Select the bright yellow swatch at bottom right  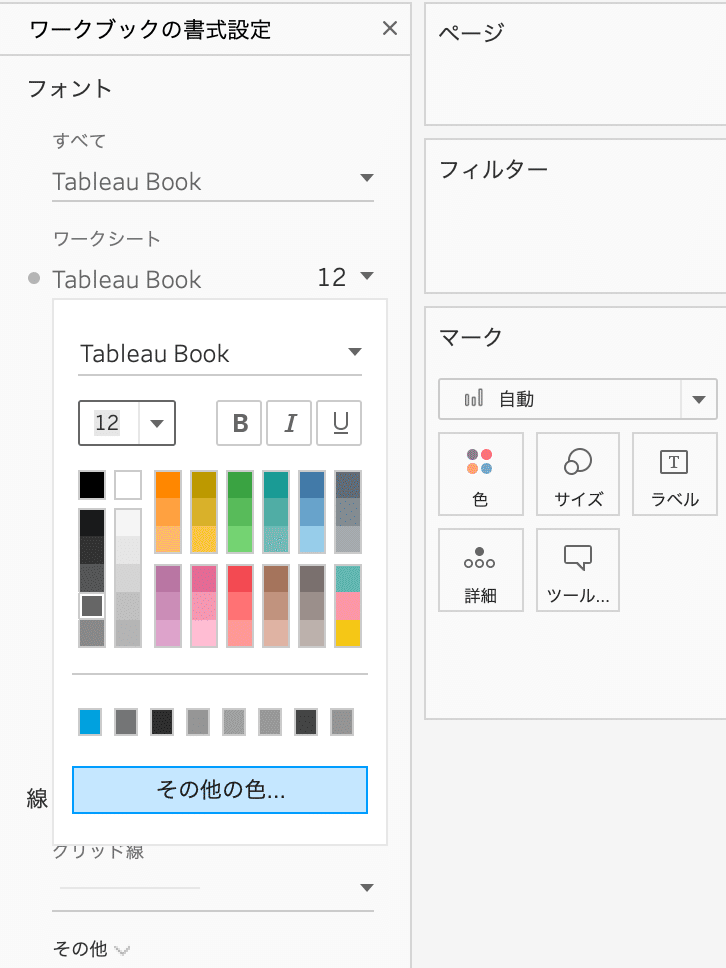click(x=348, y=633)
